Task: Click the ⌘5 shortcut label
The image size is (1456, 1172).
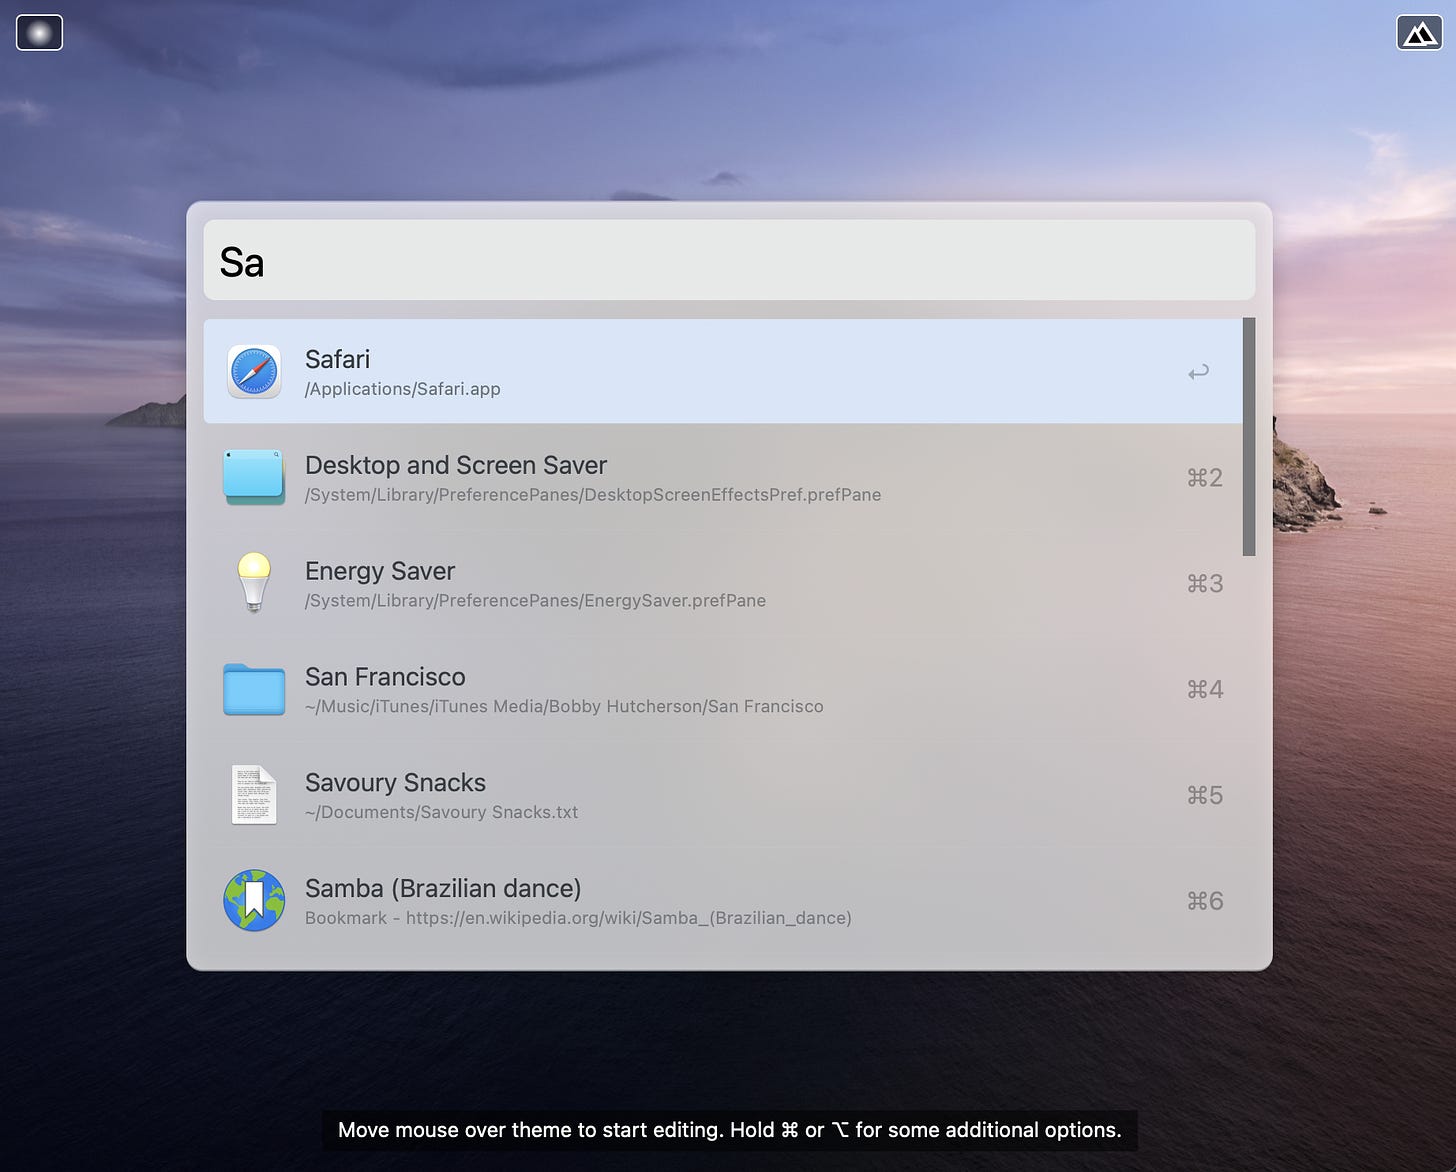Action: (x=1204, y=796)
